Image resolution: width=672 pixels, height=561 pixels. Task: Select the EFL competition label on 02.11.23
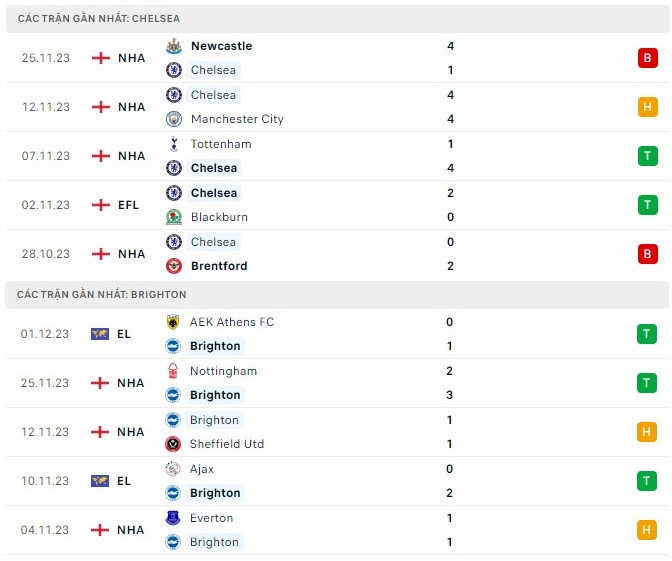click(130, 205)
